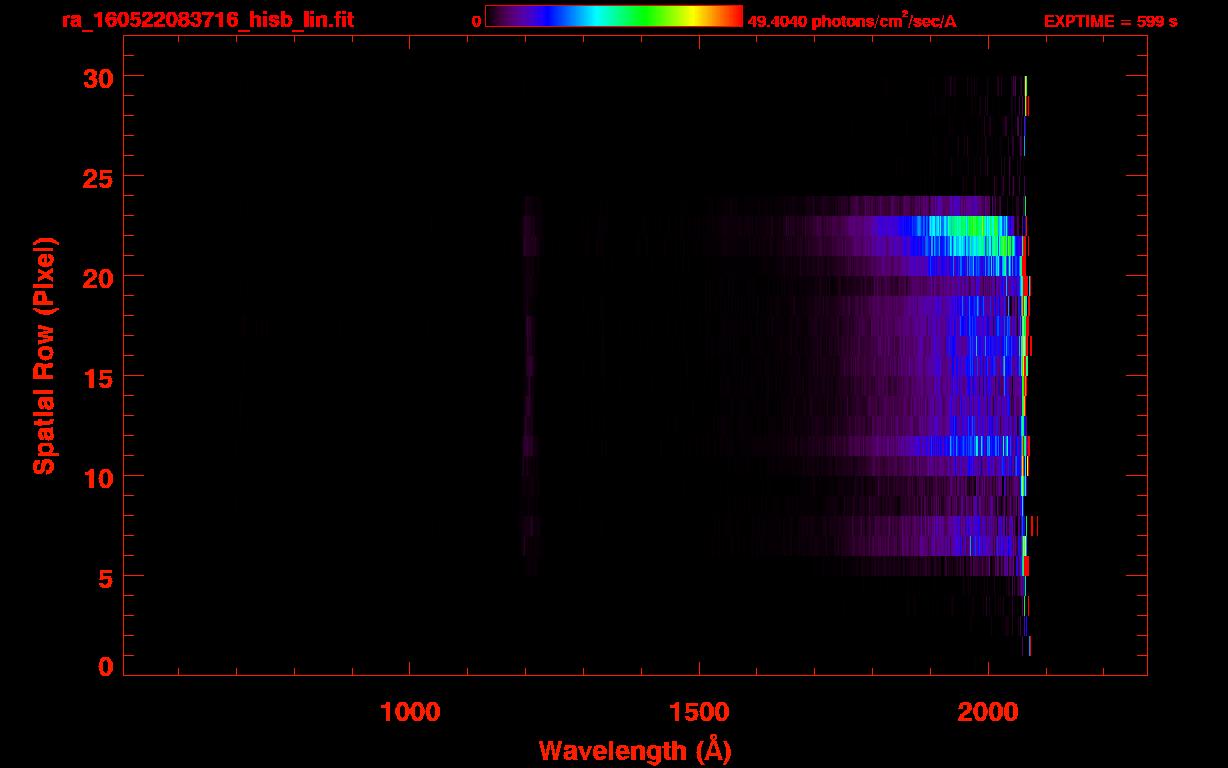Click the EXPTIME = 599 s text
The width and height of the screenshot is (1228, 768).
click(x=1110, y=21)
